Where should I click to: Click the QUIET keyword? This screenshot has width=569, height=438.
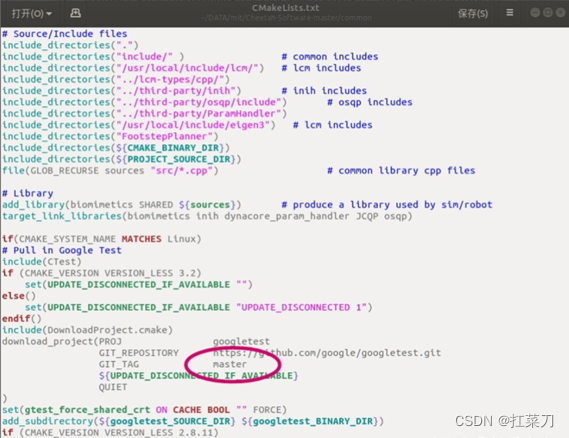113,388
